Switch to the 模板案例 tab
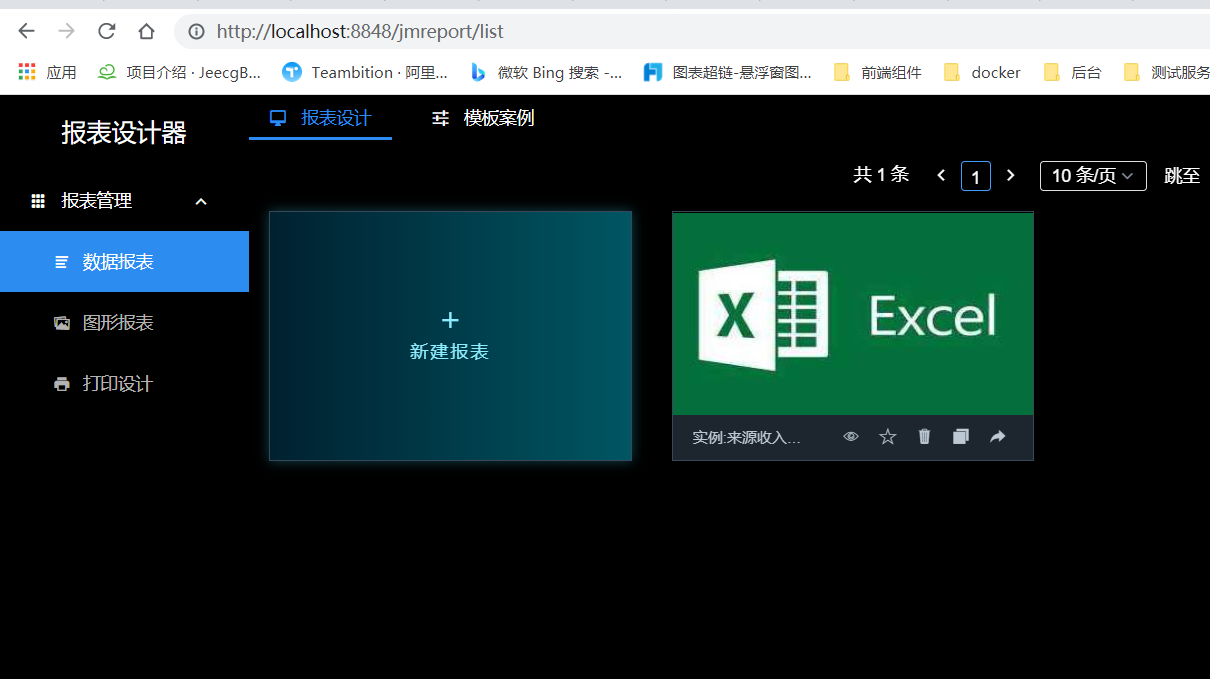This screenshot has width=1210, height=679. (483, 118)
